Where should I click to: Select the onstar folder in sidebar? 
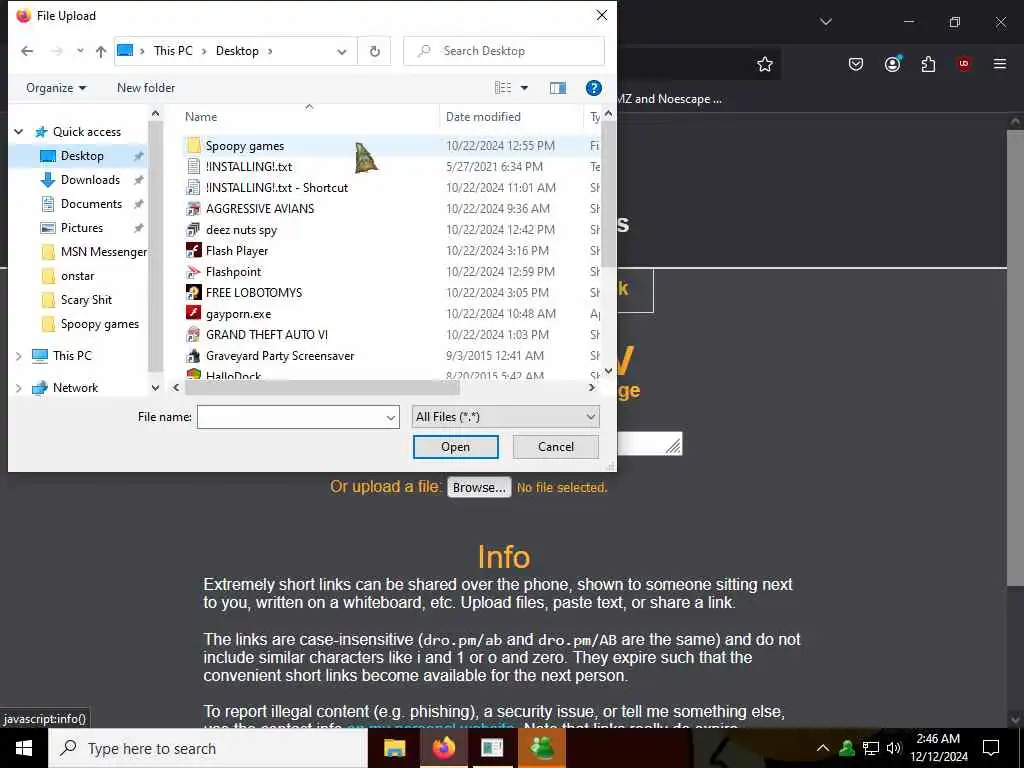click(77, 276)
